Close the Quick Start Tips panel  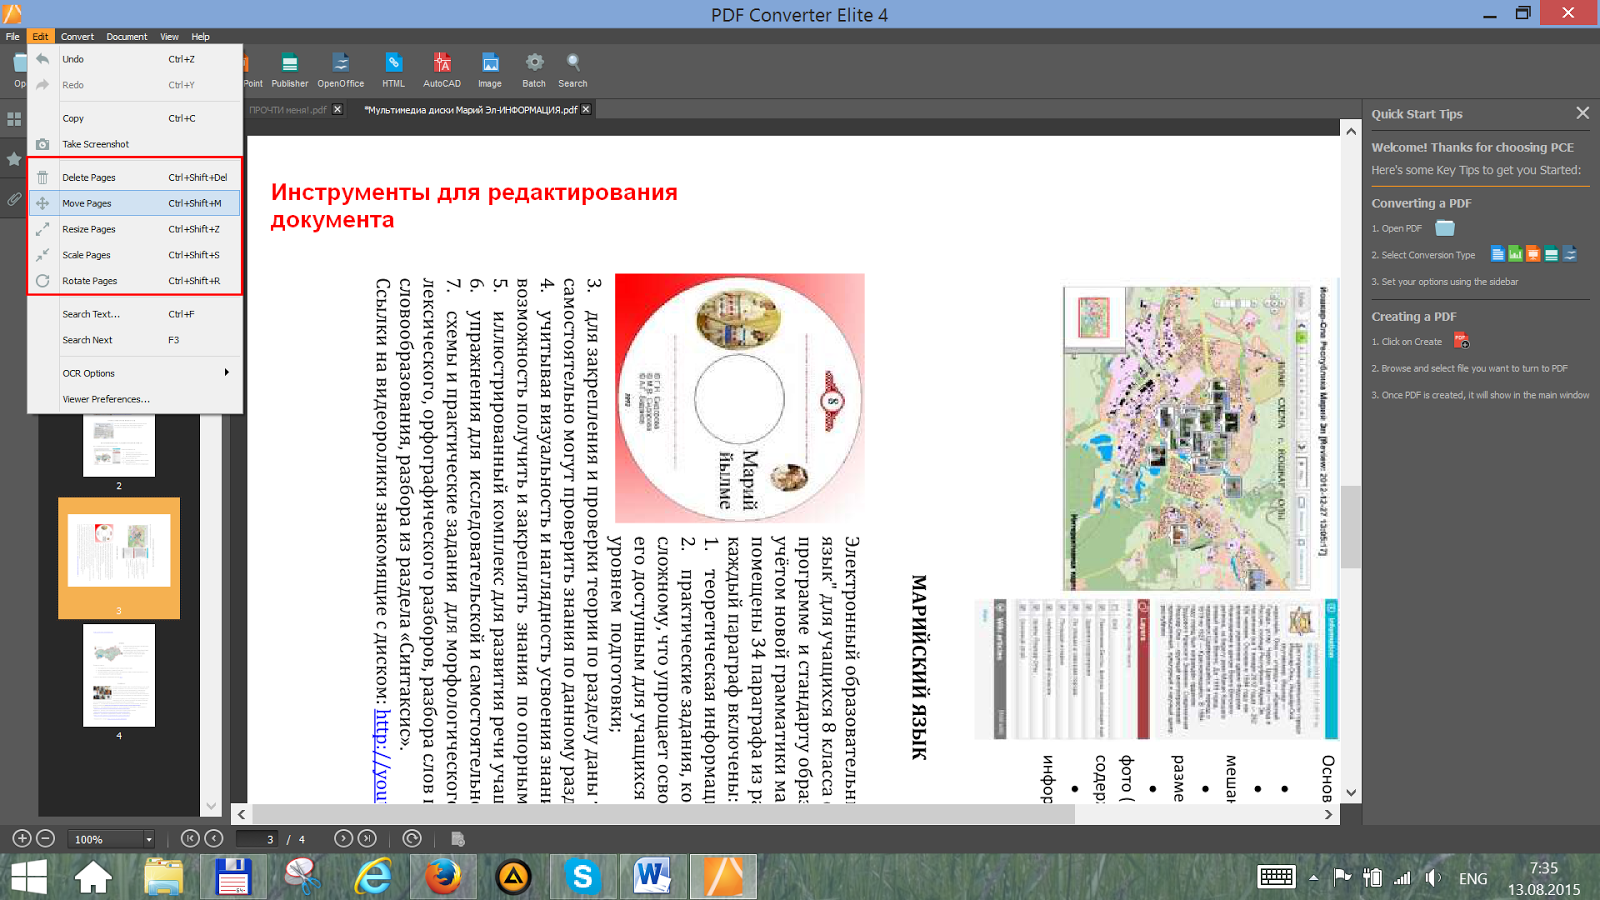pyautogui.click(x=1582, y=113)
